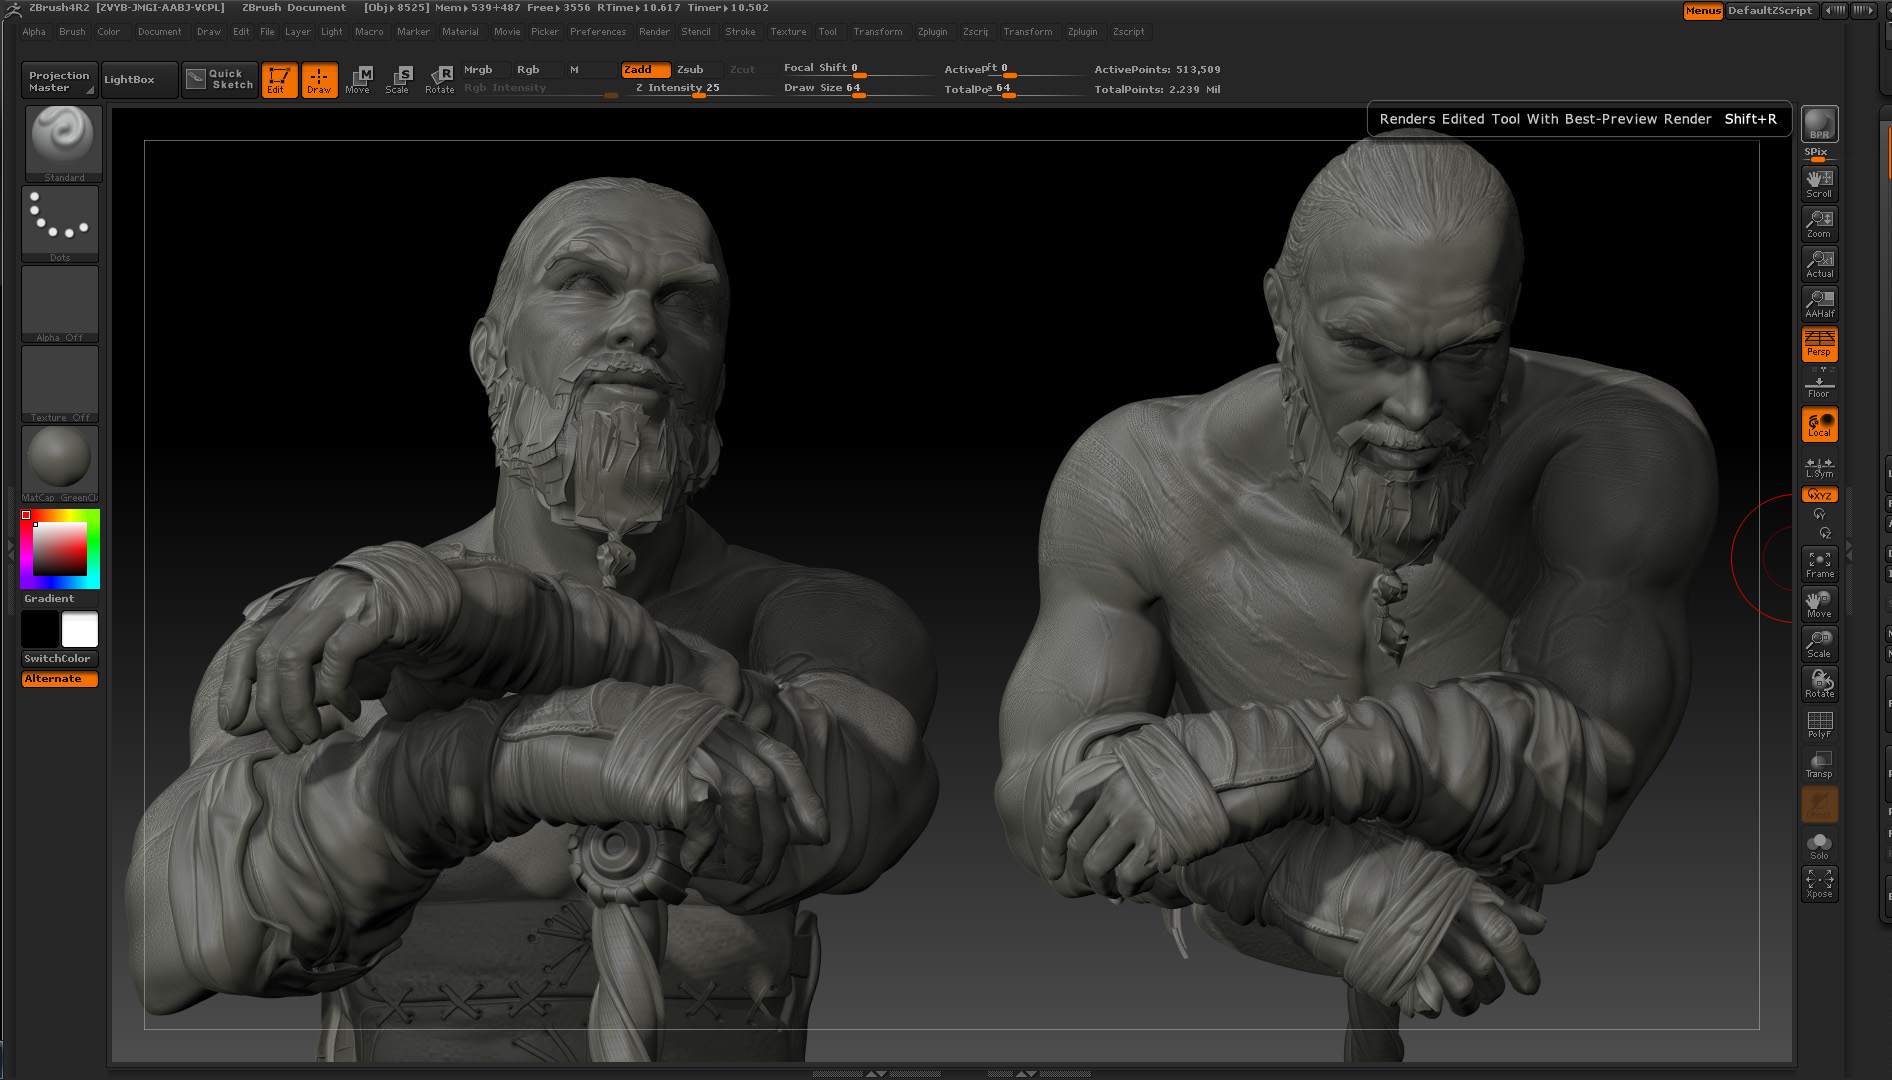Click the Actual size icon

(1819, 264)
